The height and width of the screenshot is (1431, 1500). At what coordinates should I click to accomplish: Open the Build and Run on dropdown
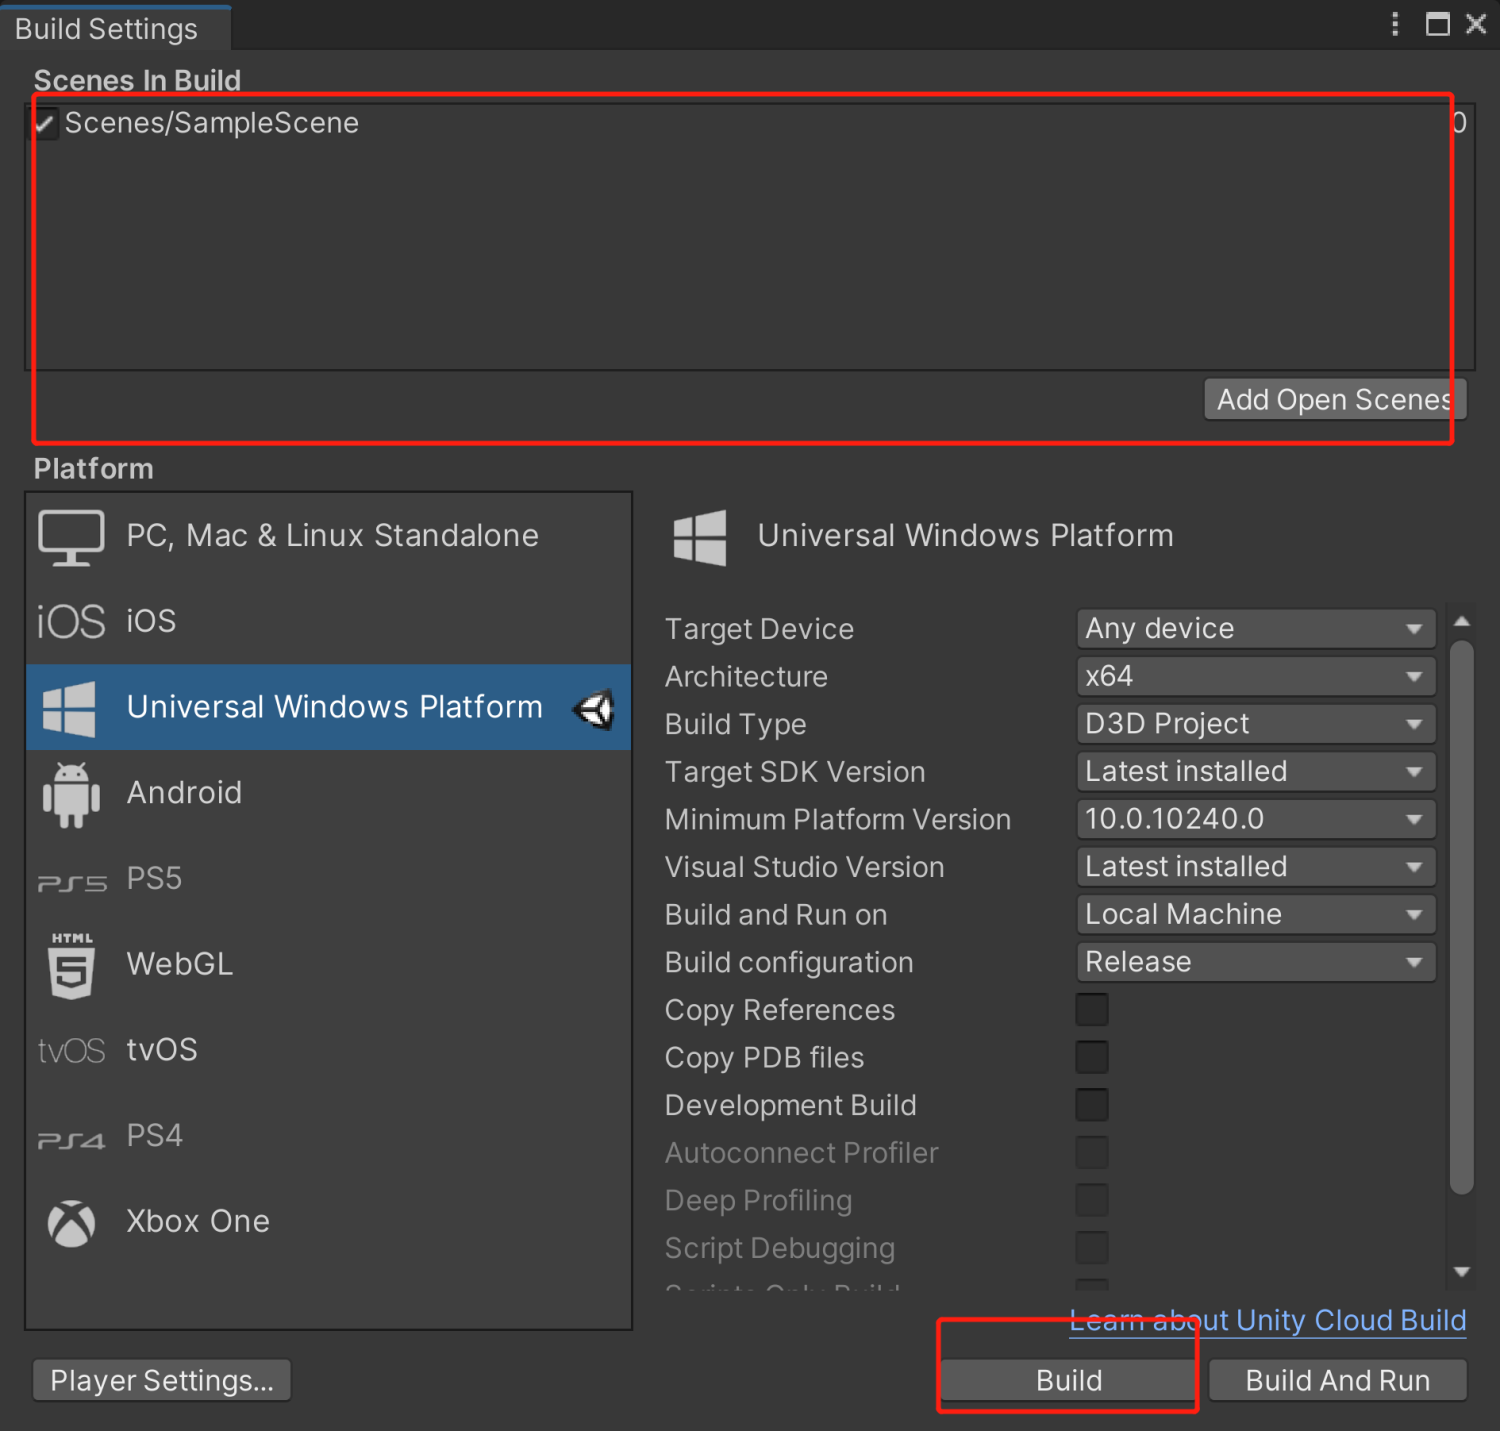pos(1256,914)
